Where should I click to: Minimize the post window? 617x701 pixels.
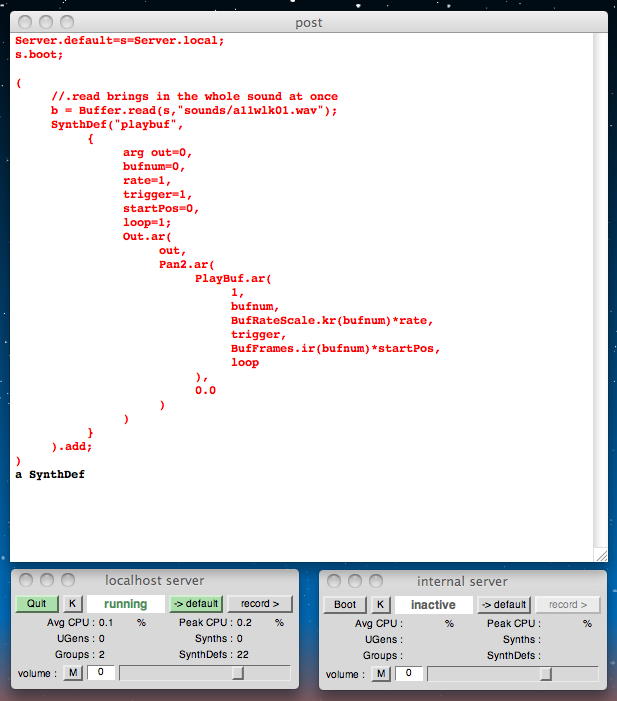[46, 22]
